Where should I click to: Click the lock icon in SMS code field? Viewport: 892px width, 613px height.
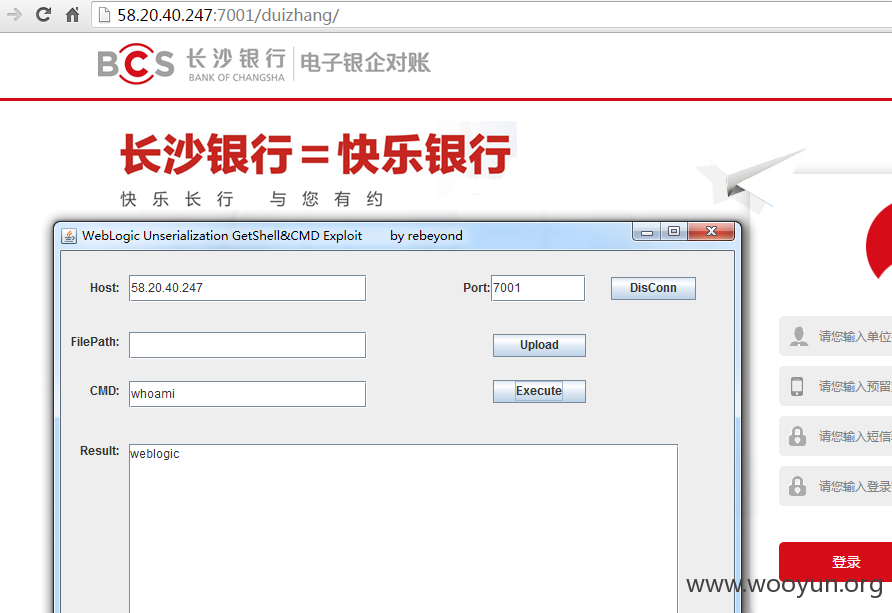point(798,436)
